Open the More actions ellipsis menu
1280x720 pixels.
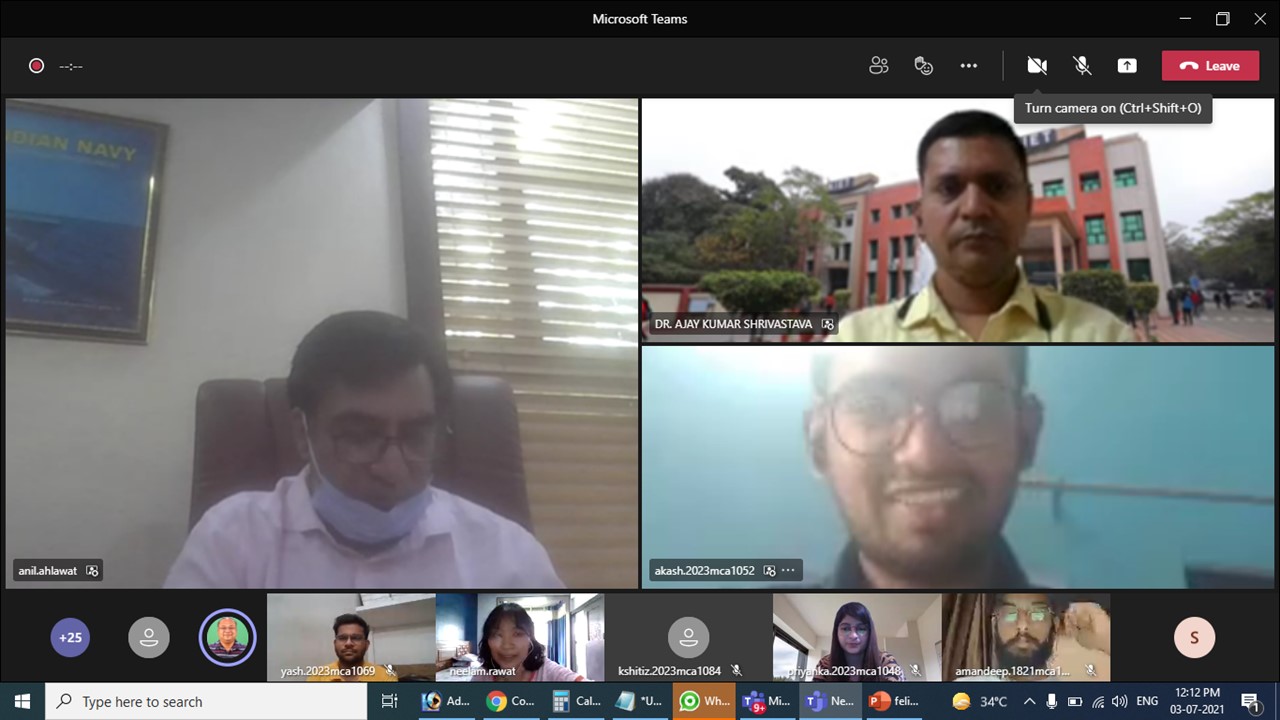(x=968, y=66)
